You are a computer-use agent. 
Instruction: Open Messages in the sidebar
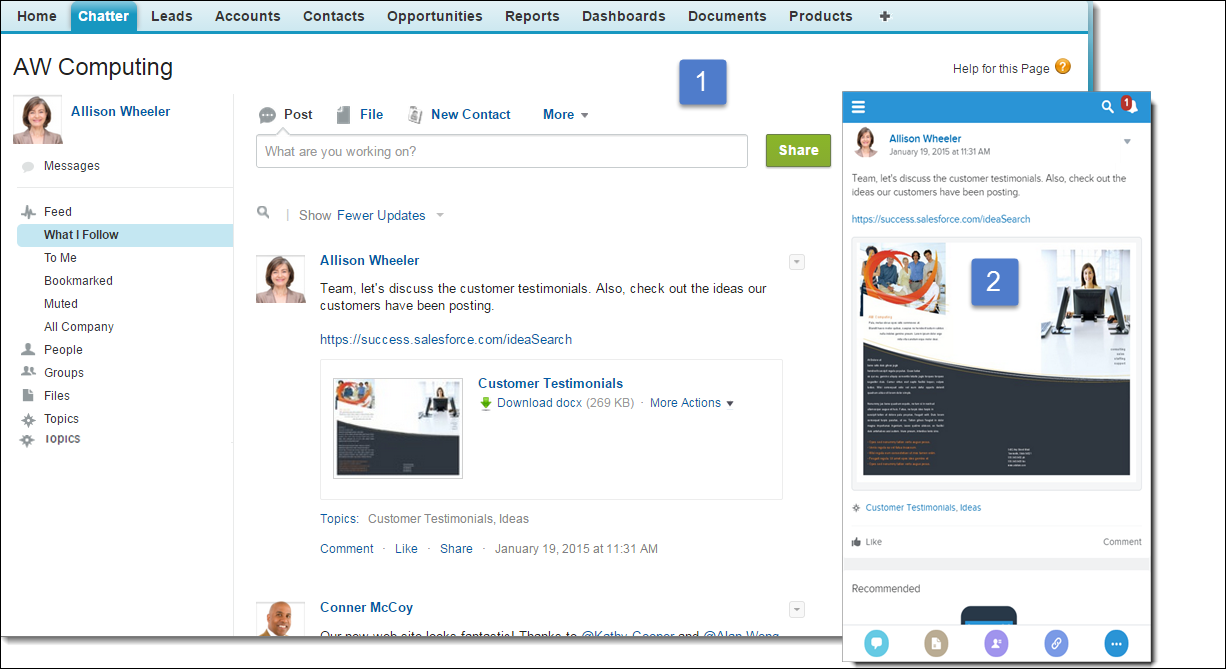(x=72, y=166)
